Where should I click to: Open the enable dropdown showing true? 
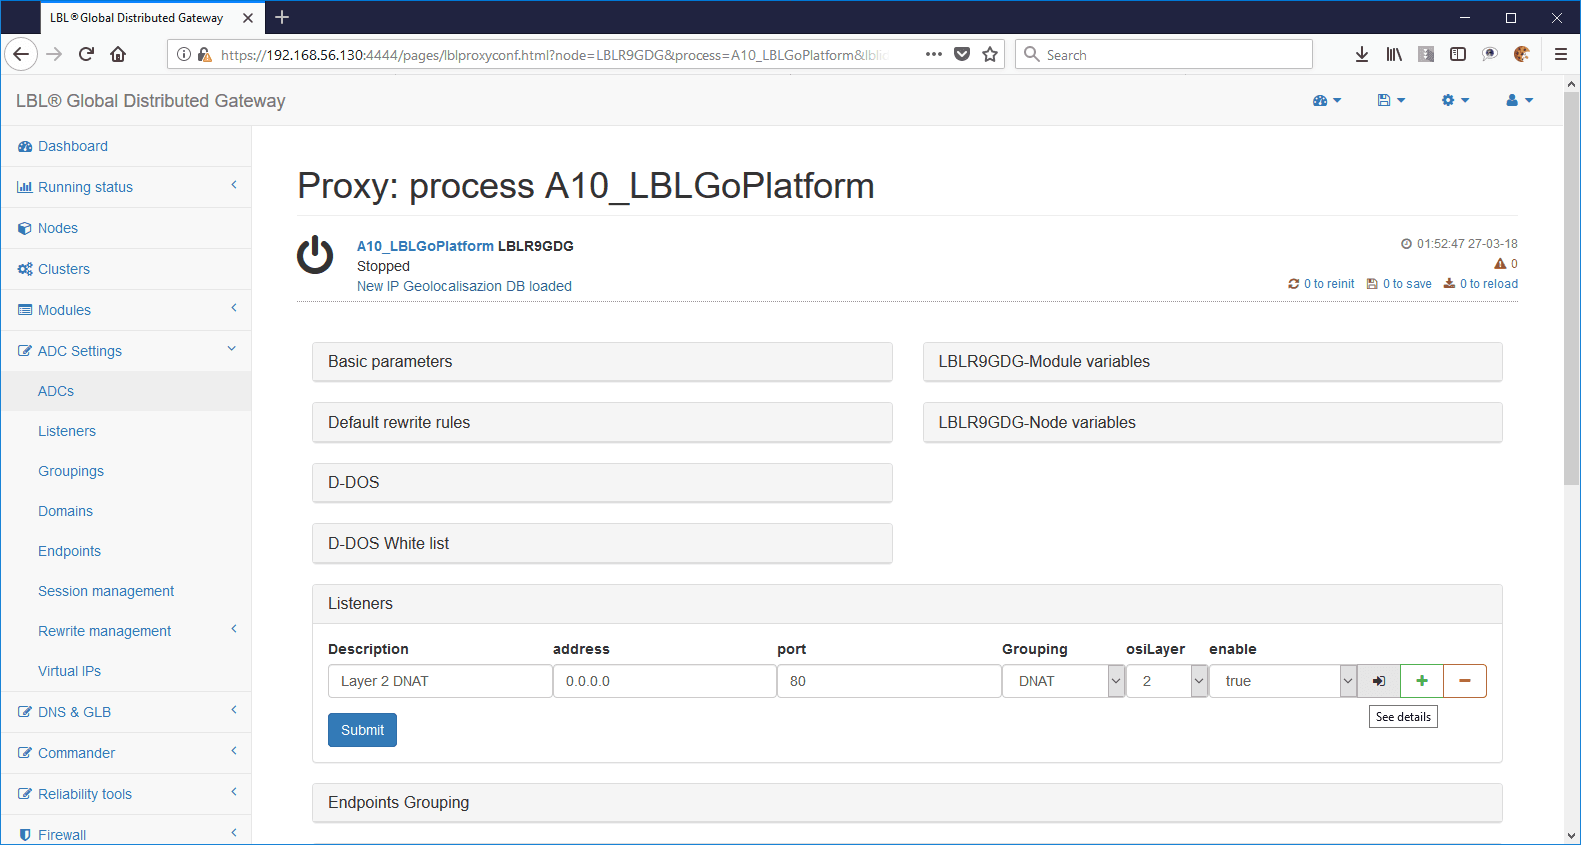1283,681
